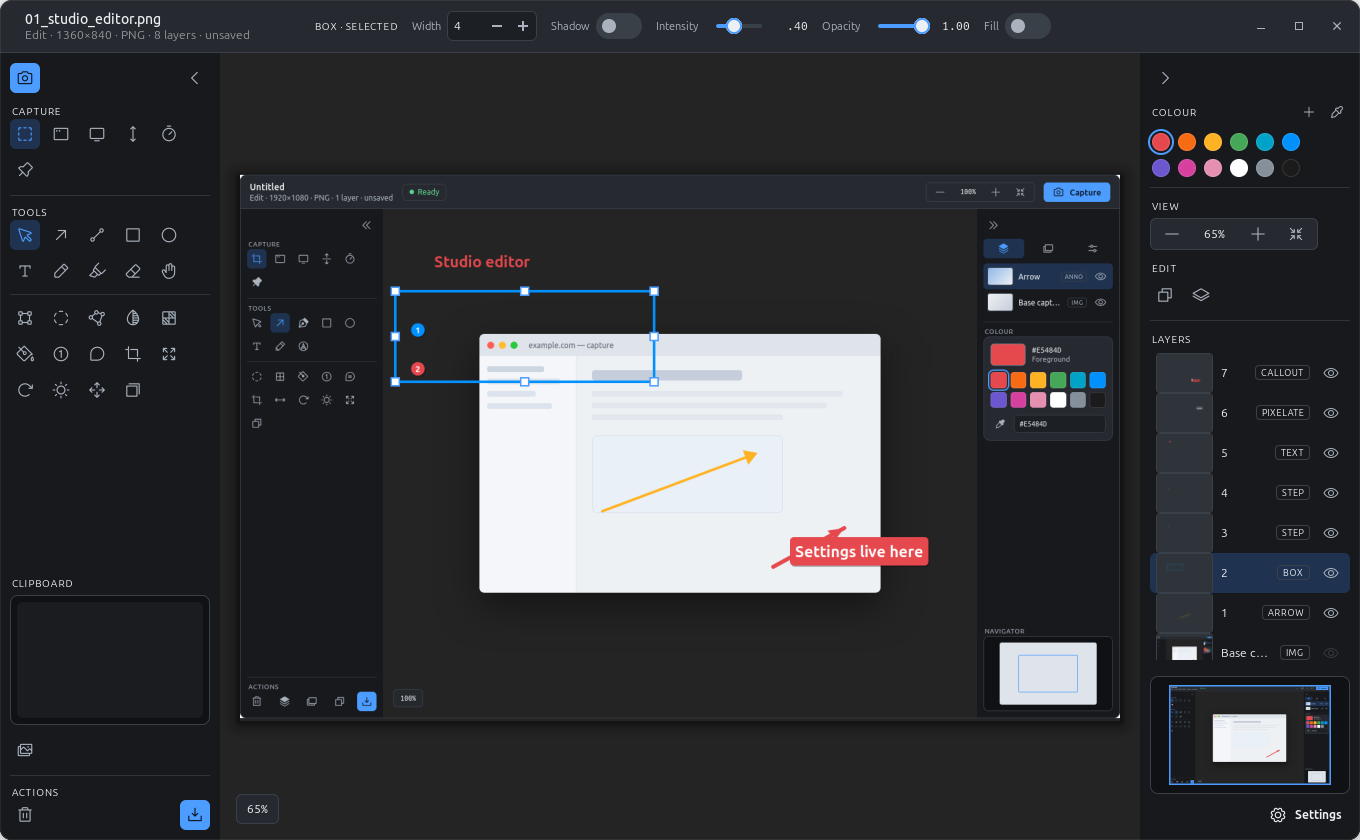Zoom in with View plus button

1258,234
